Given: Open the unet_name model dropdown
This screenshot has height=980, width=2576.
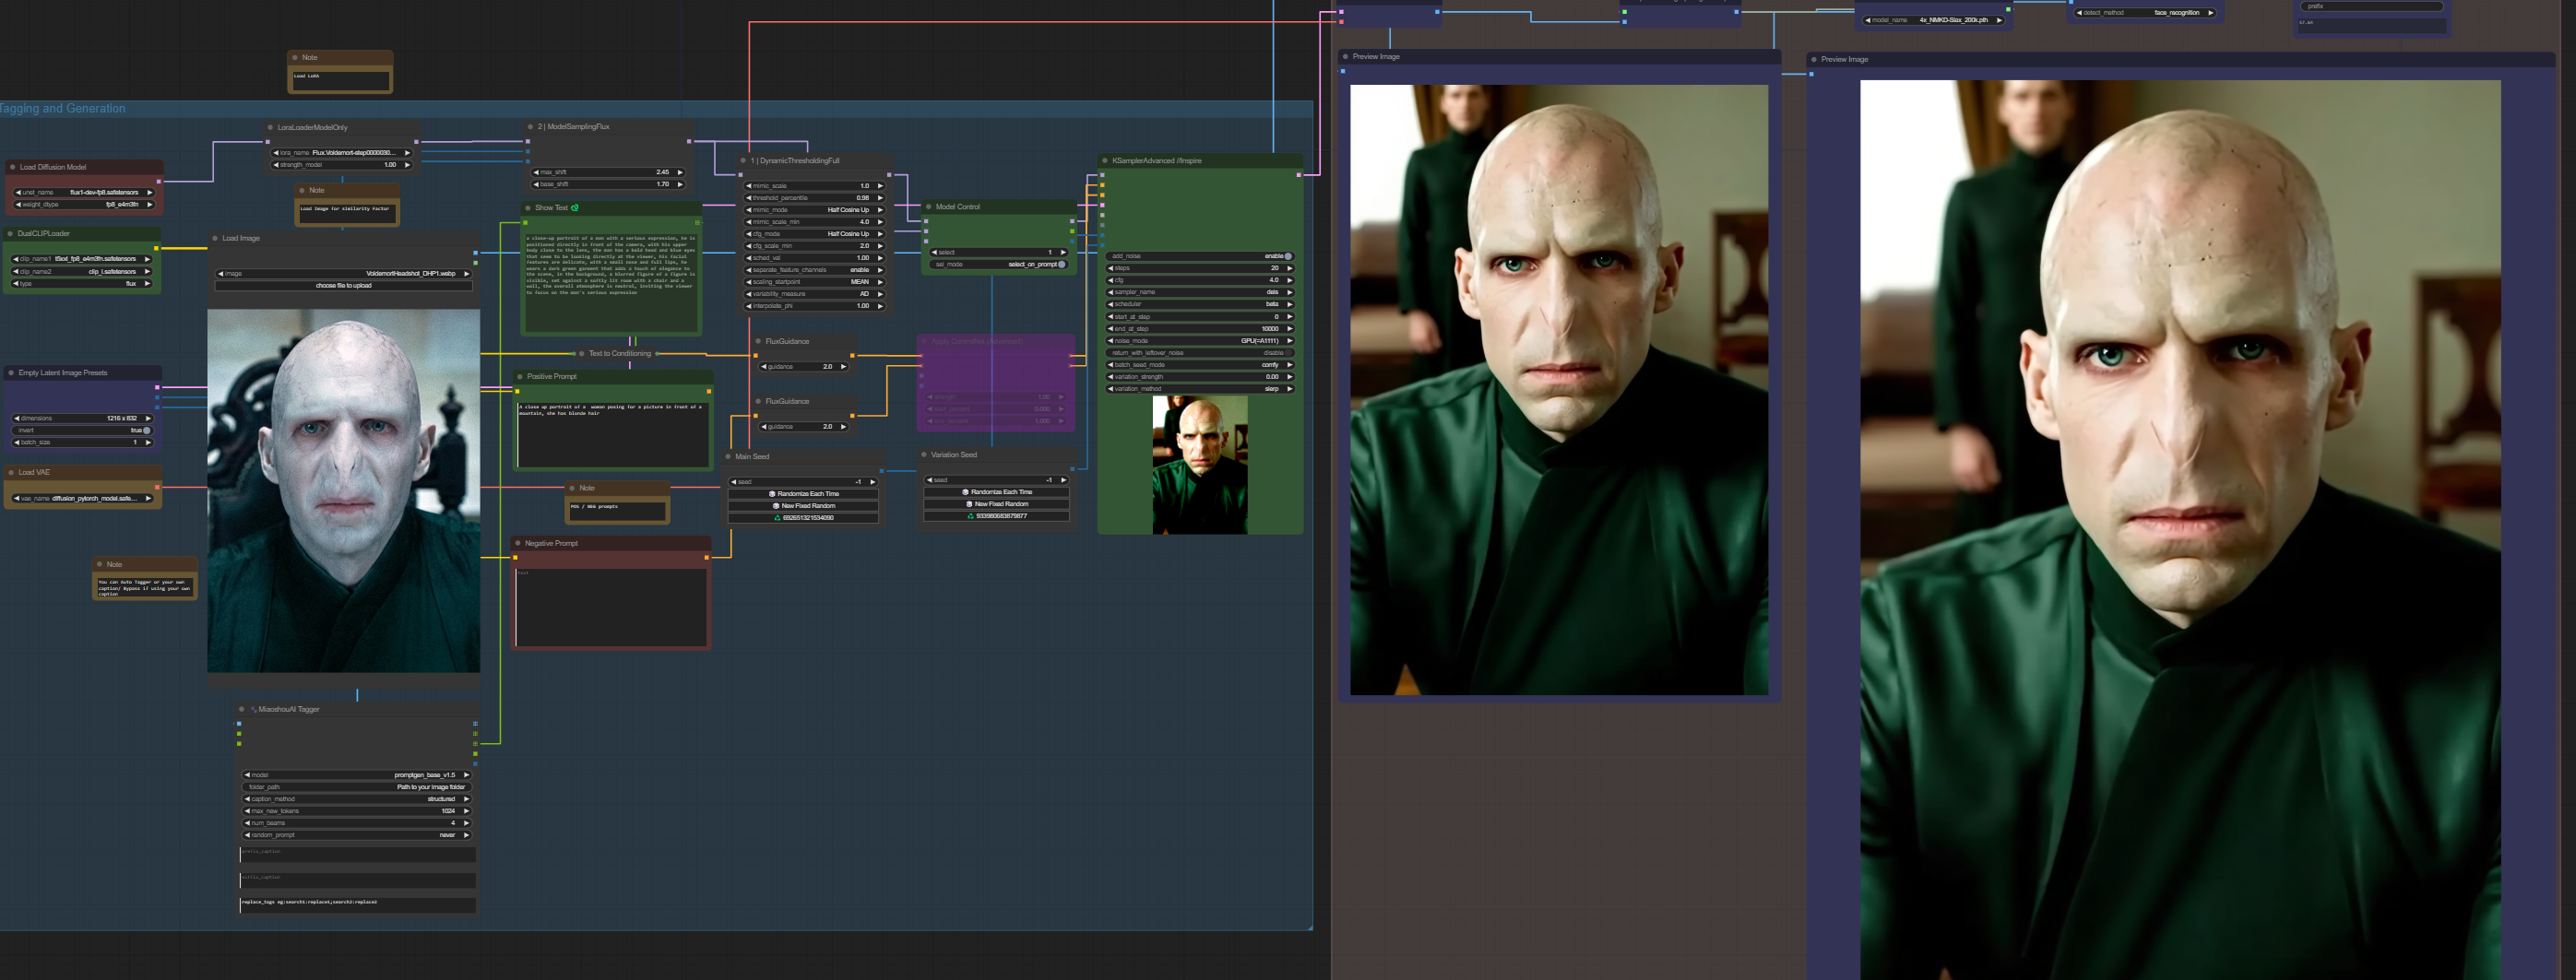Looking at the screenshot, I should [x=84, y=192].
